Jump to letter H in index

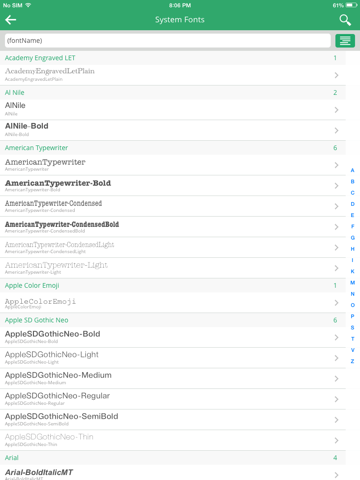pos(352,249)
